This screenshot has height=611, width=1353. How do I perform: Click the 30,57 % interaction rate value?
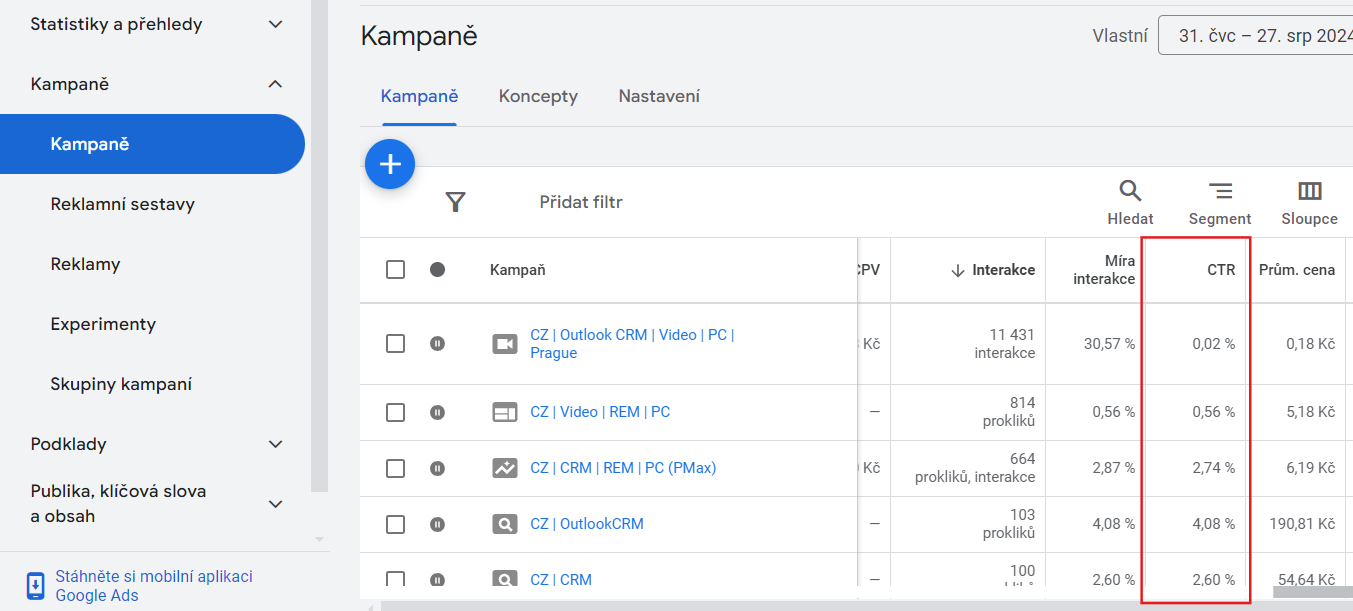[x=1109, y=344]
